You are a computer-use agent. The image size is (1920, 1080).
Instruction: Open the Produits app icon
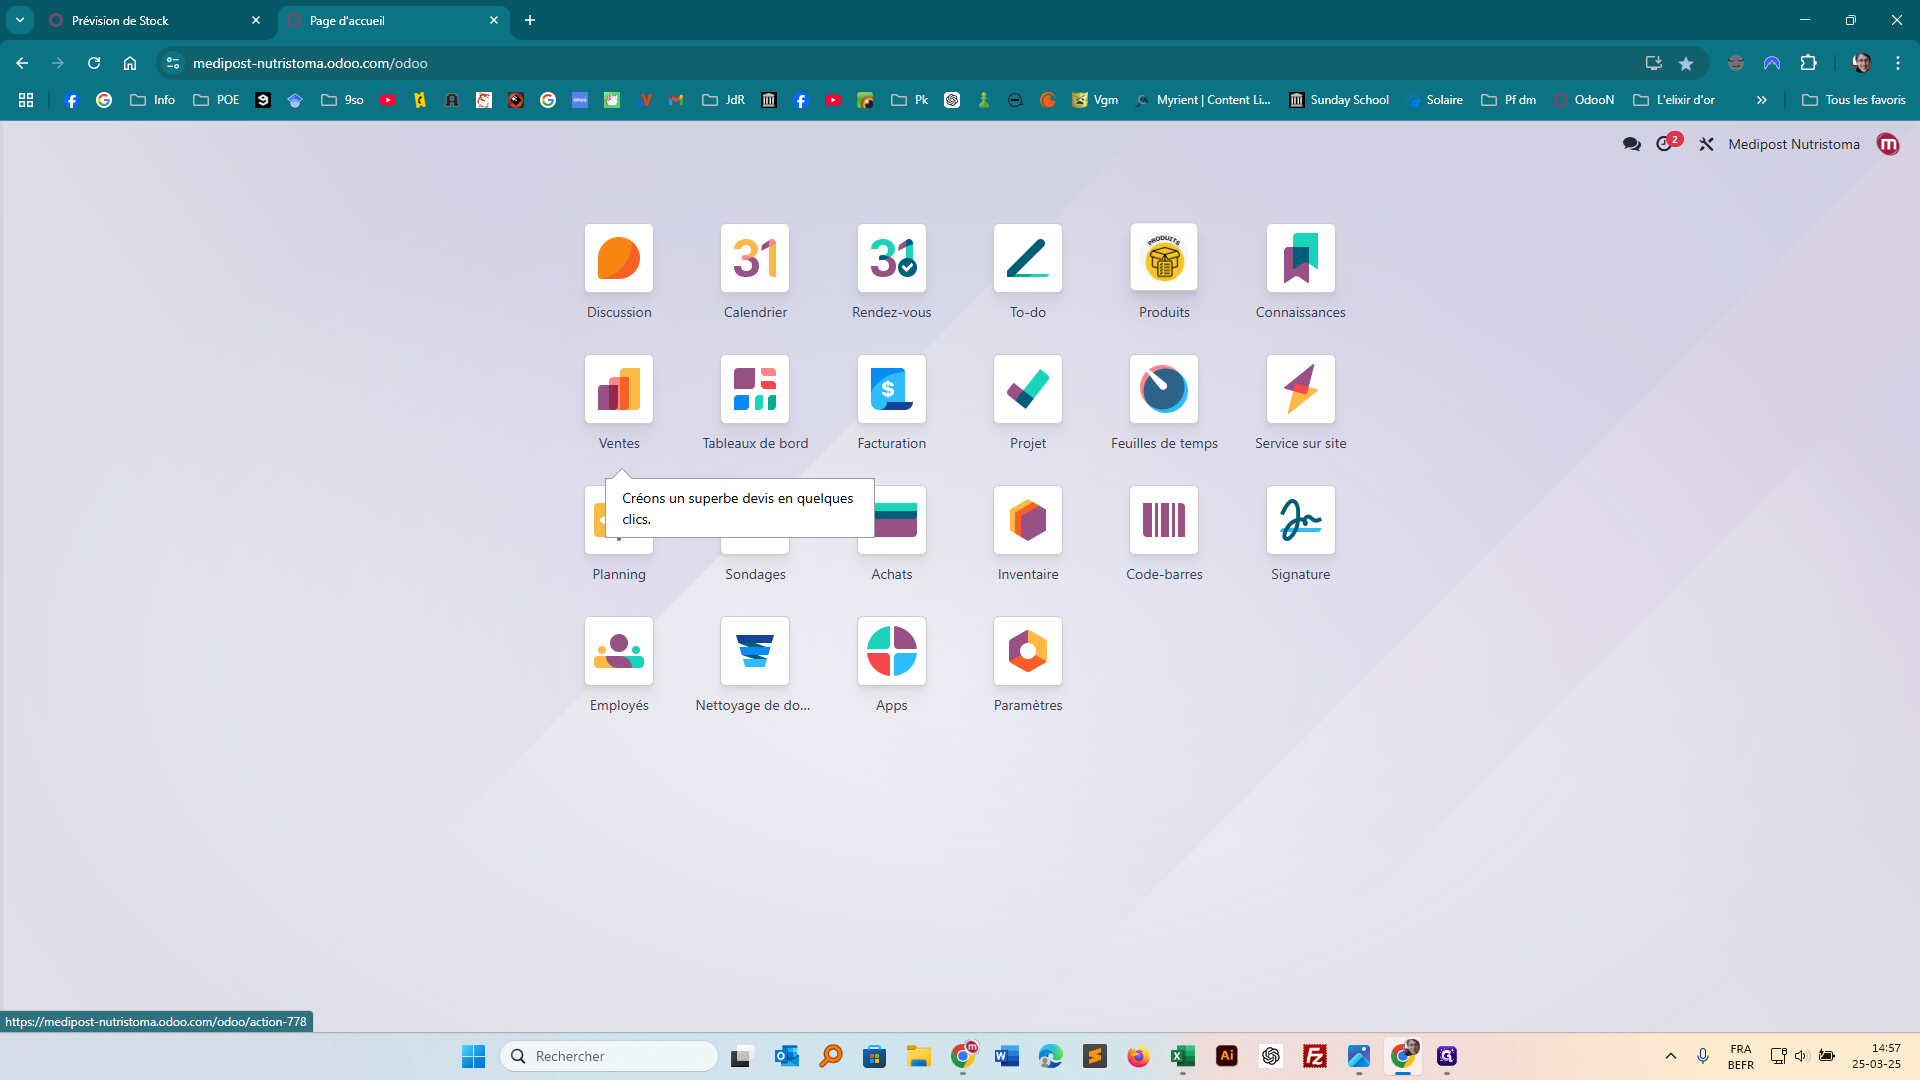(1164, 258)
